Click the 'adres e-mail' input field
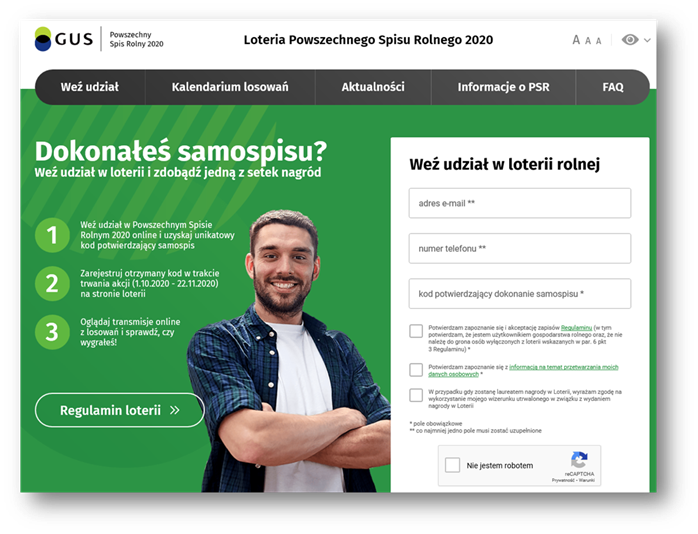698x534 pixels. coord(519,203)
